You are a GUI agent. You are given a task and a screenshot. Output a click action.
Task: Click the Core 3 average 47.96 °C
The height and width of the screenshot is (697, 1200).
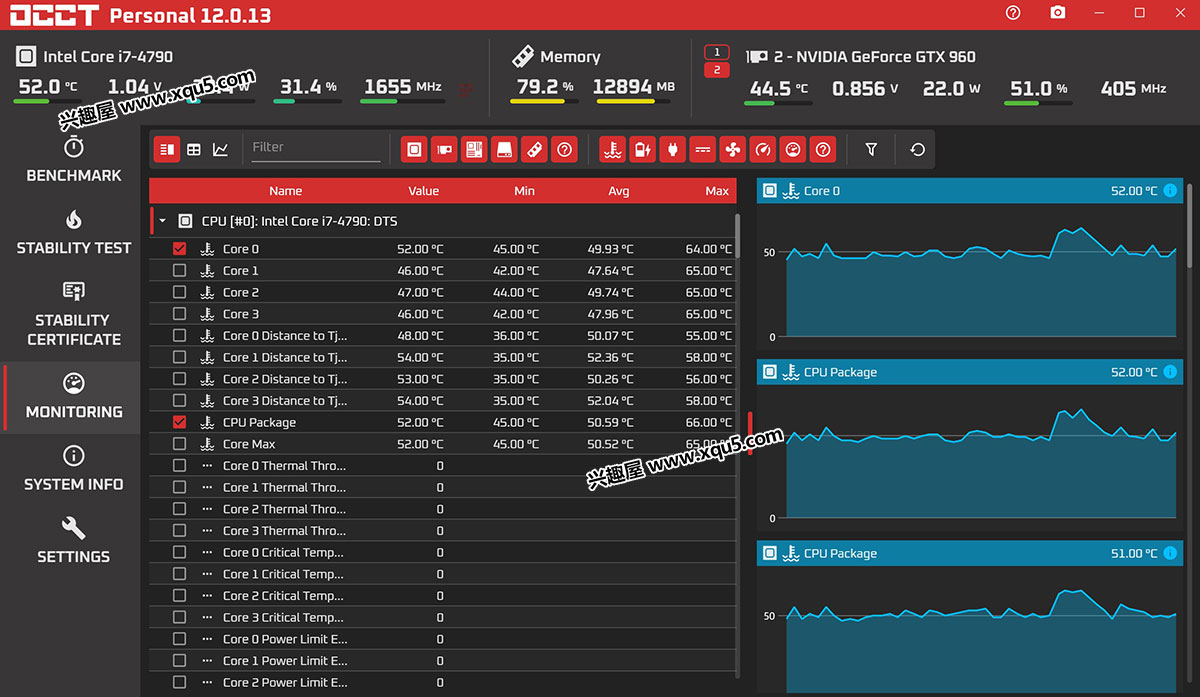click(x=611, y=314)
